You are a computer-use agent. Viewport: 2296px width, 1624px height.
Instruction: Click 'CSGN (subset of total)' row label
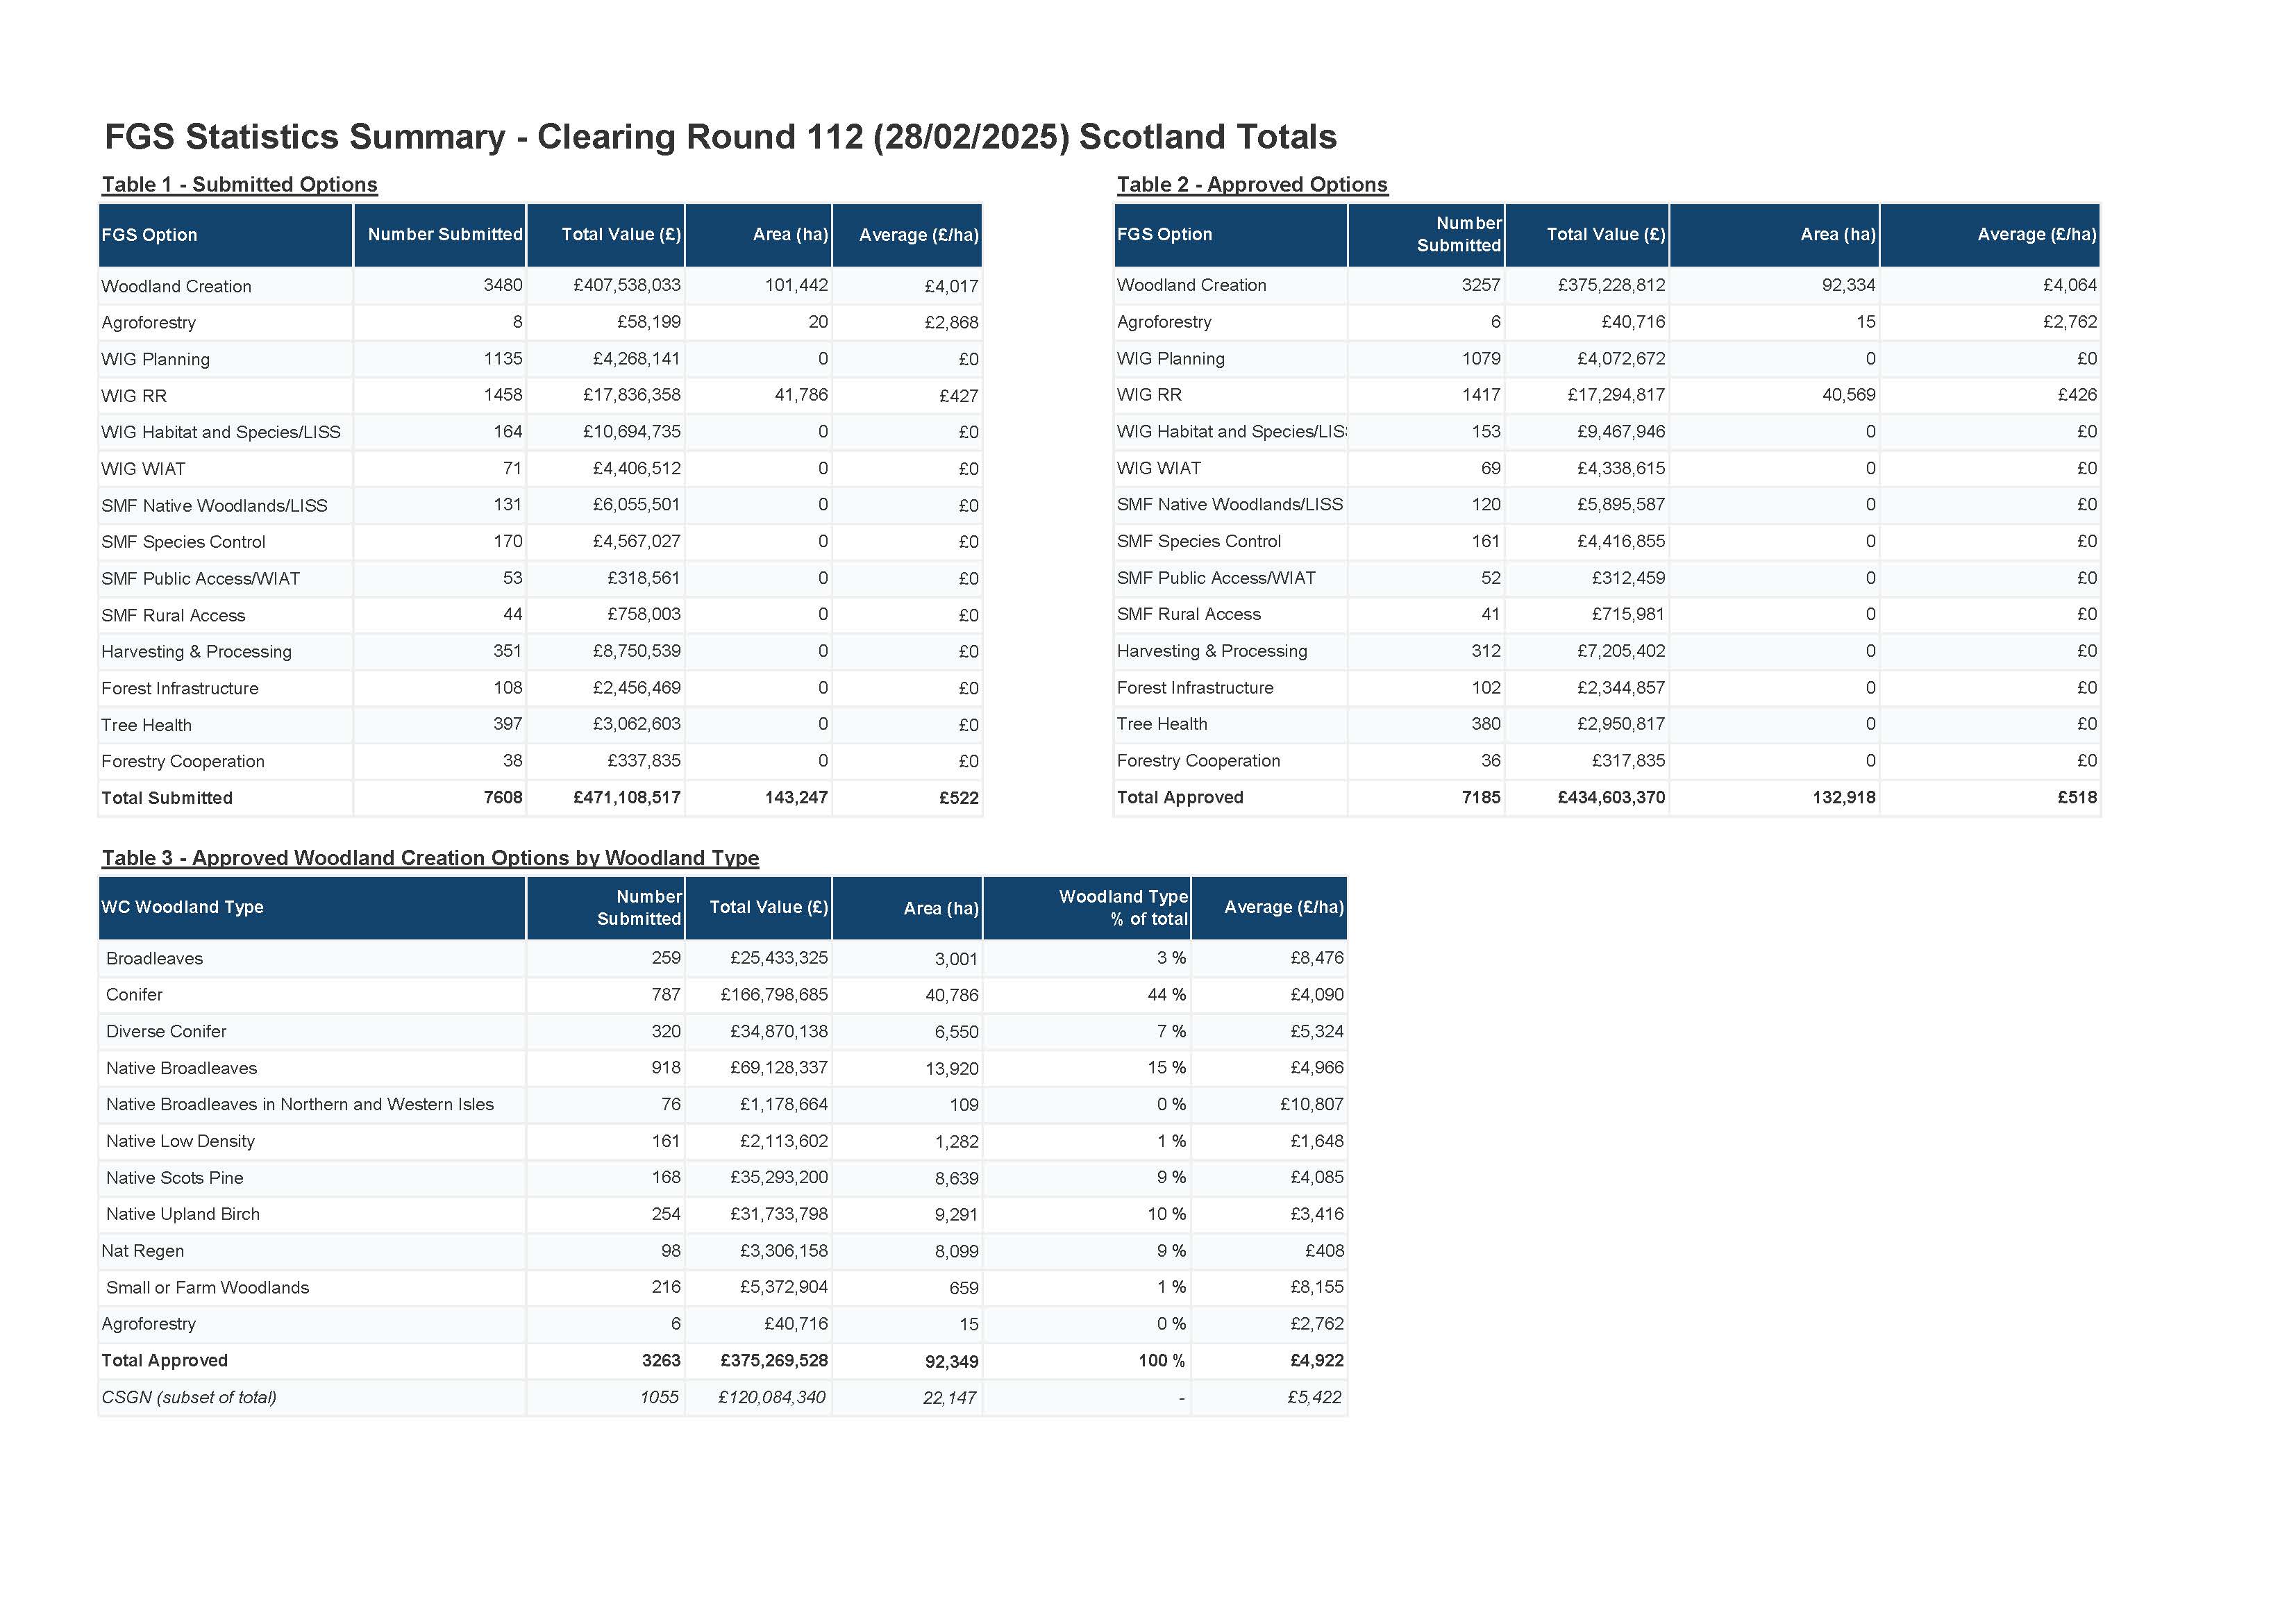(188, 1397)
